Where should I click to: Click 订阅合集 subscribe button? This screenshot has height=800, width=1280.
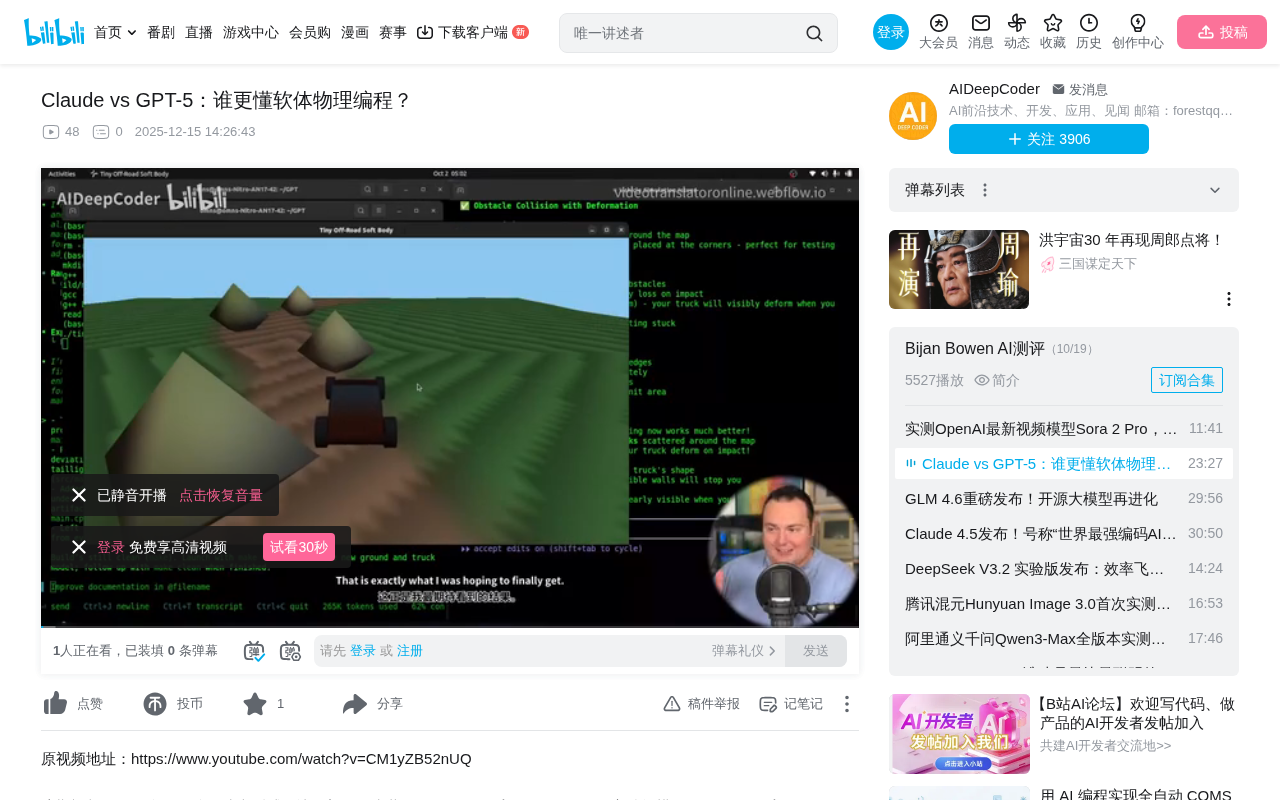click(1187, 380)
